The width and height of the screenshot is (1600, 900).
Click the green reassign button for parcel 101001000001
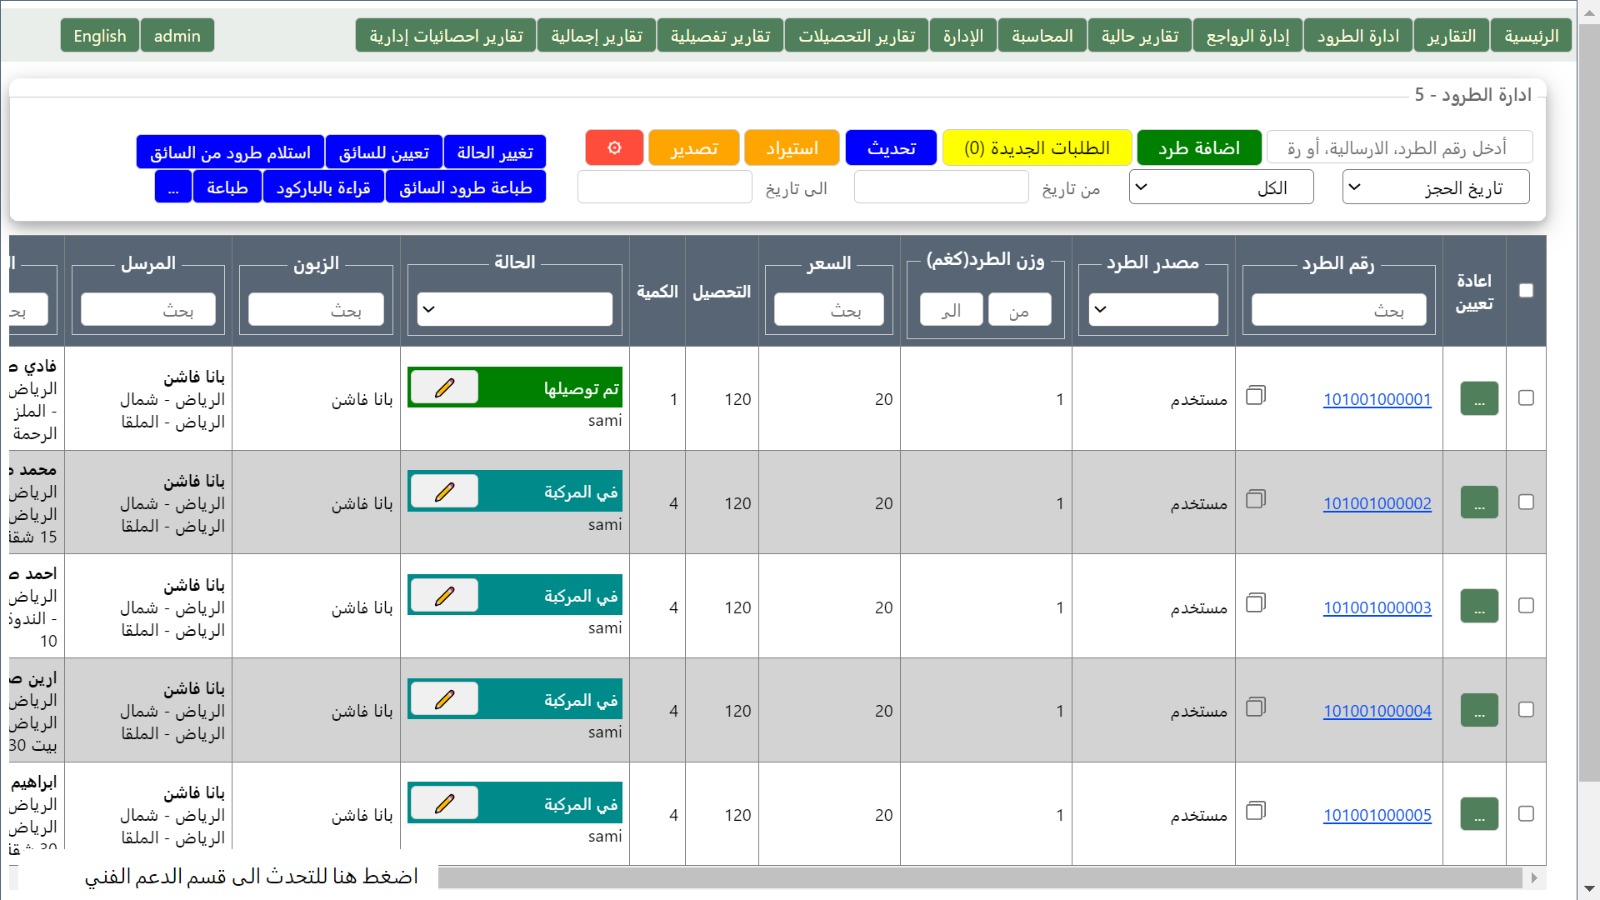[1479, 399]
